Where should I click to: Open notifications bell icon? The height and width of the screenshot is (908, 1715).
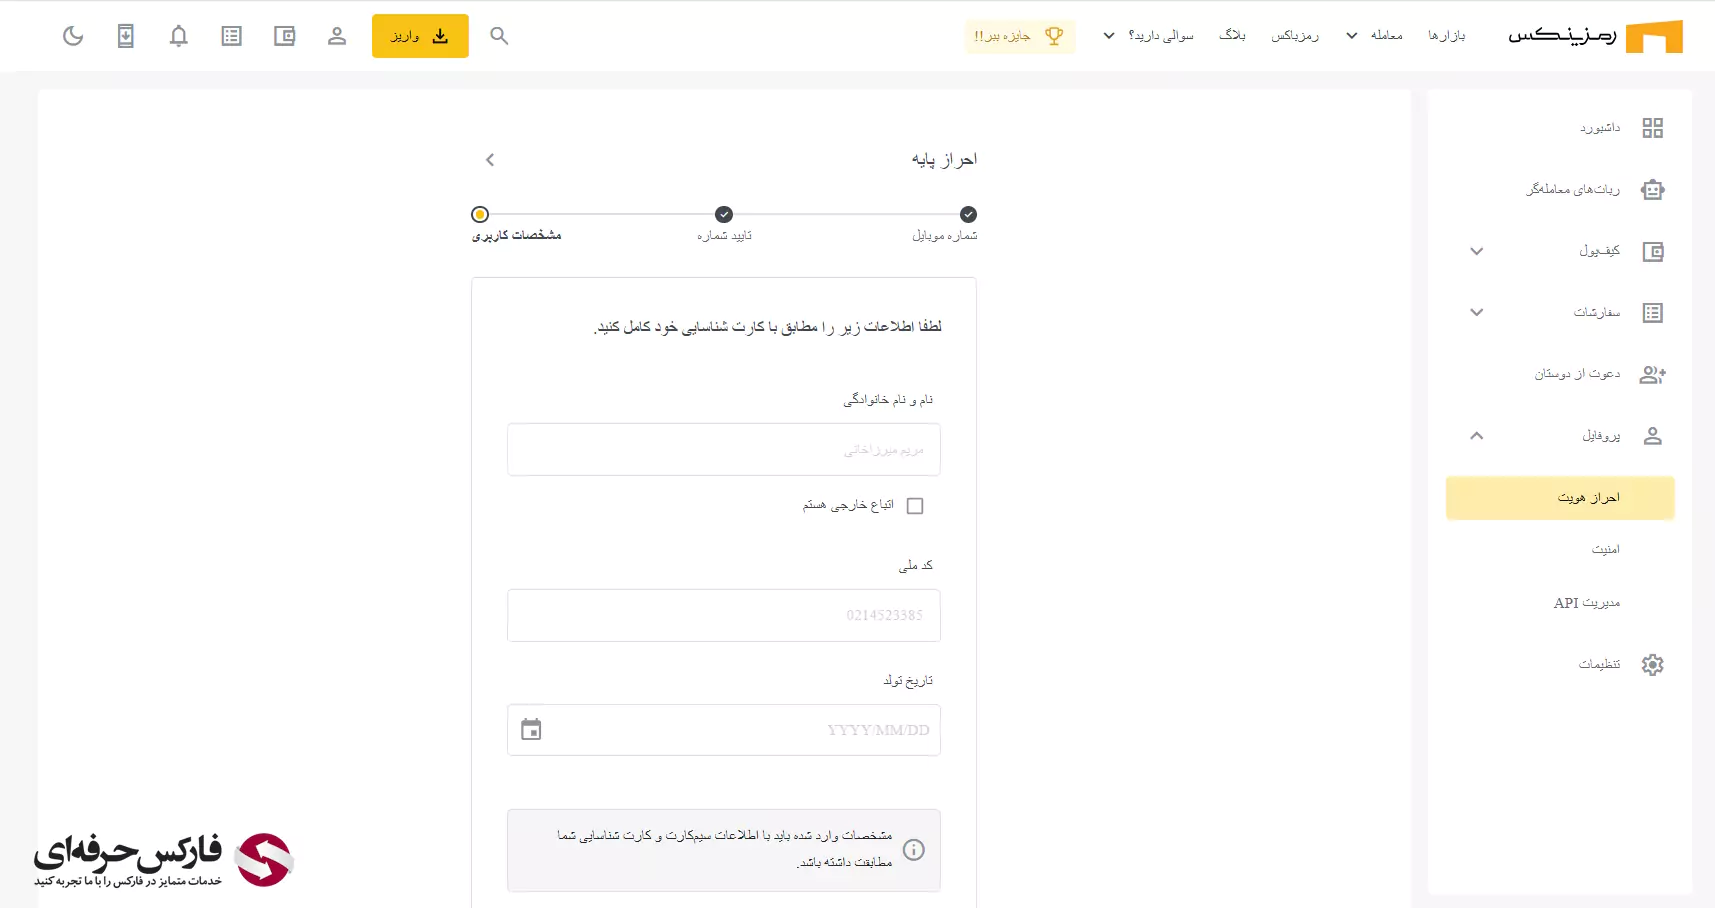pos(178,36)
